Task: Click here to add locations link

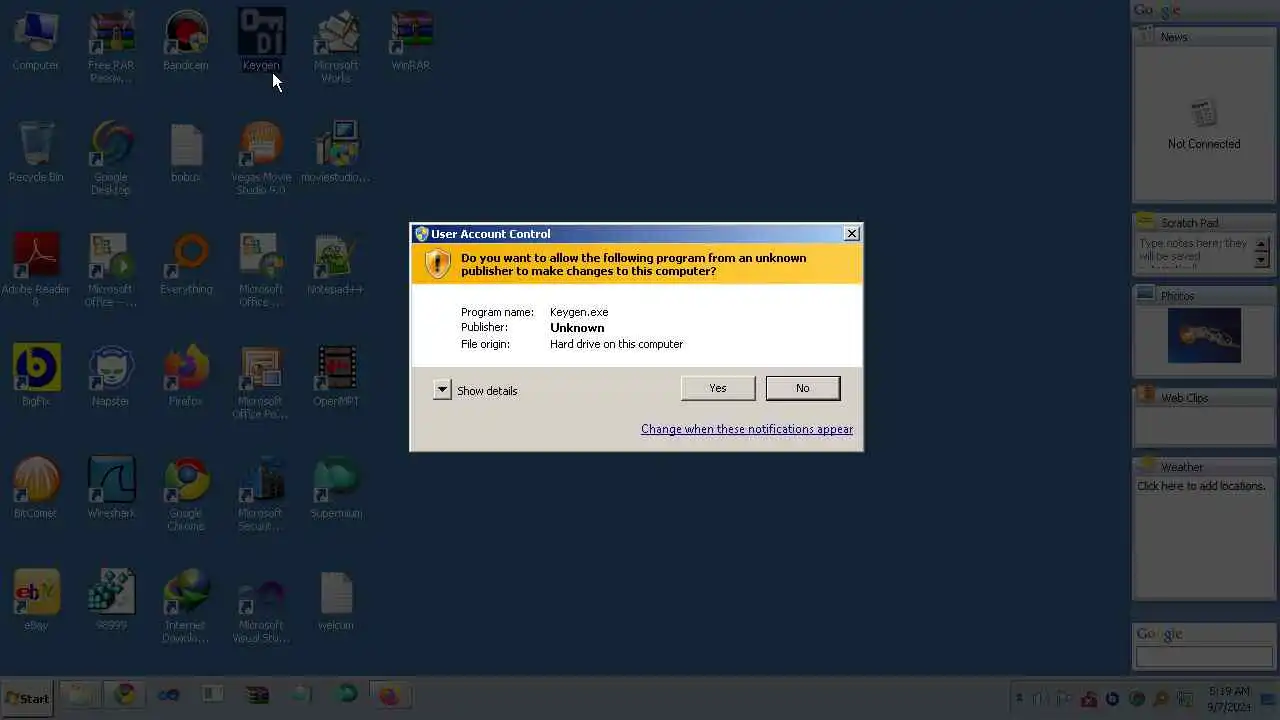Action: click(x=1201, y=486)
